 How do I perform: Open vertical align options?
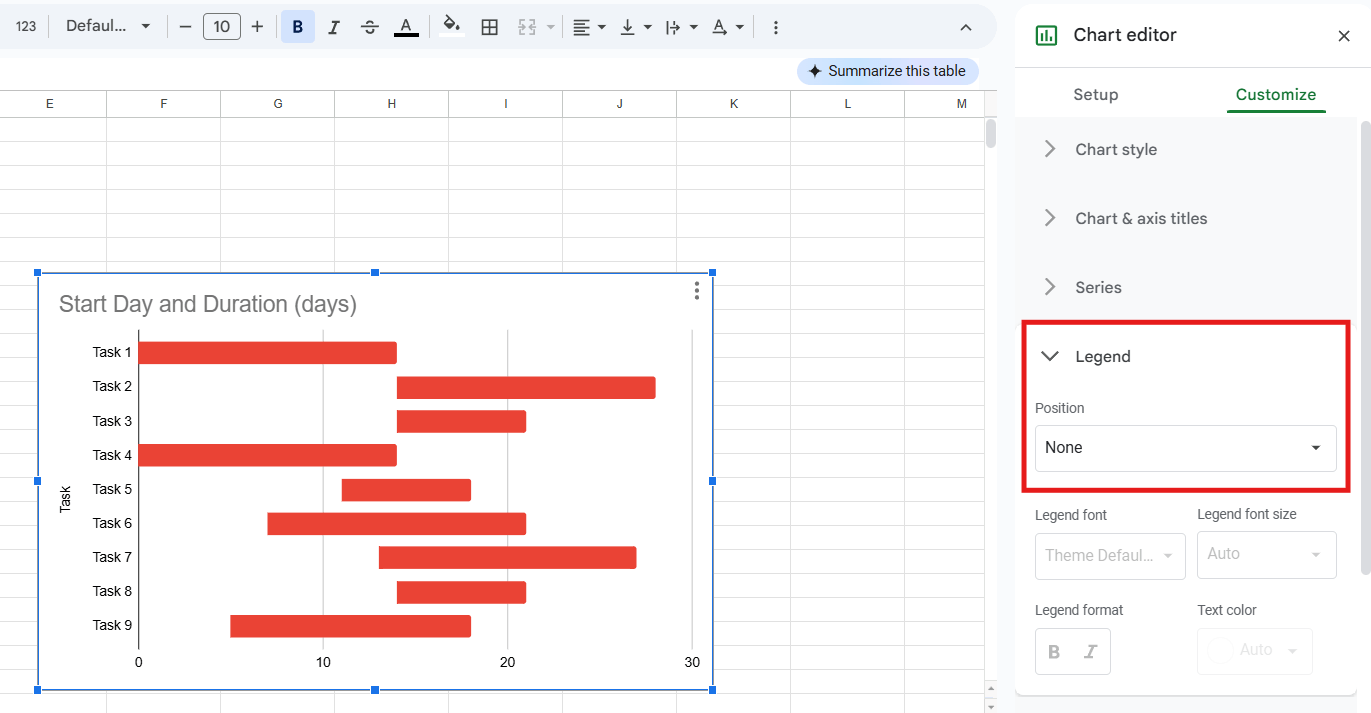pos(635,27)
